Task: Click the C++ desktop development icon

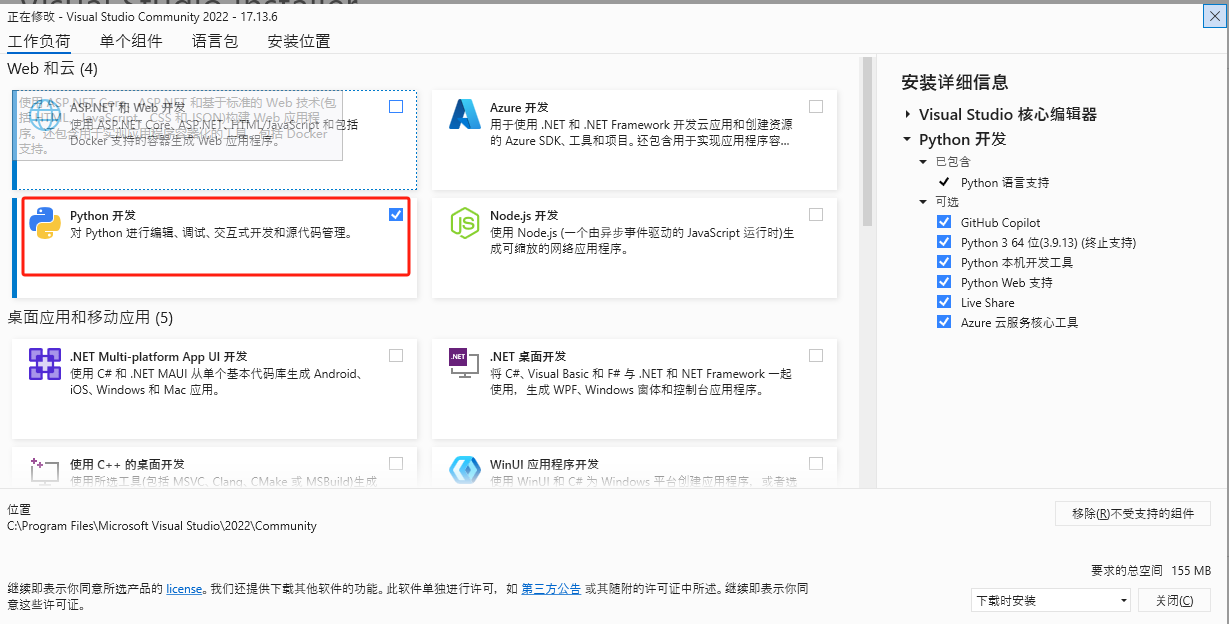Action: [x=45, y=470]
